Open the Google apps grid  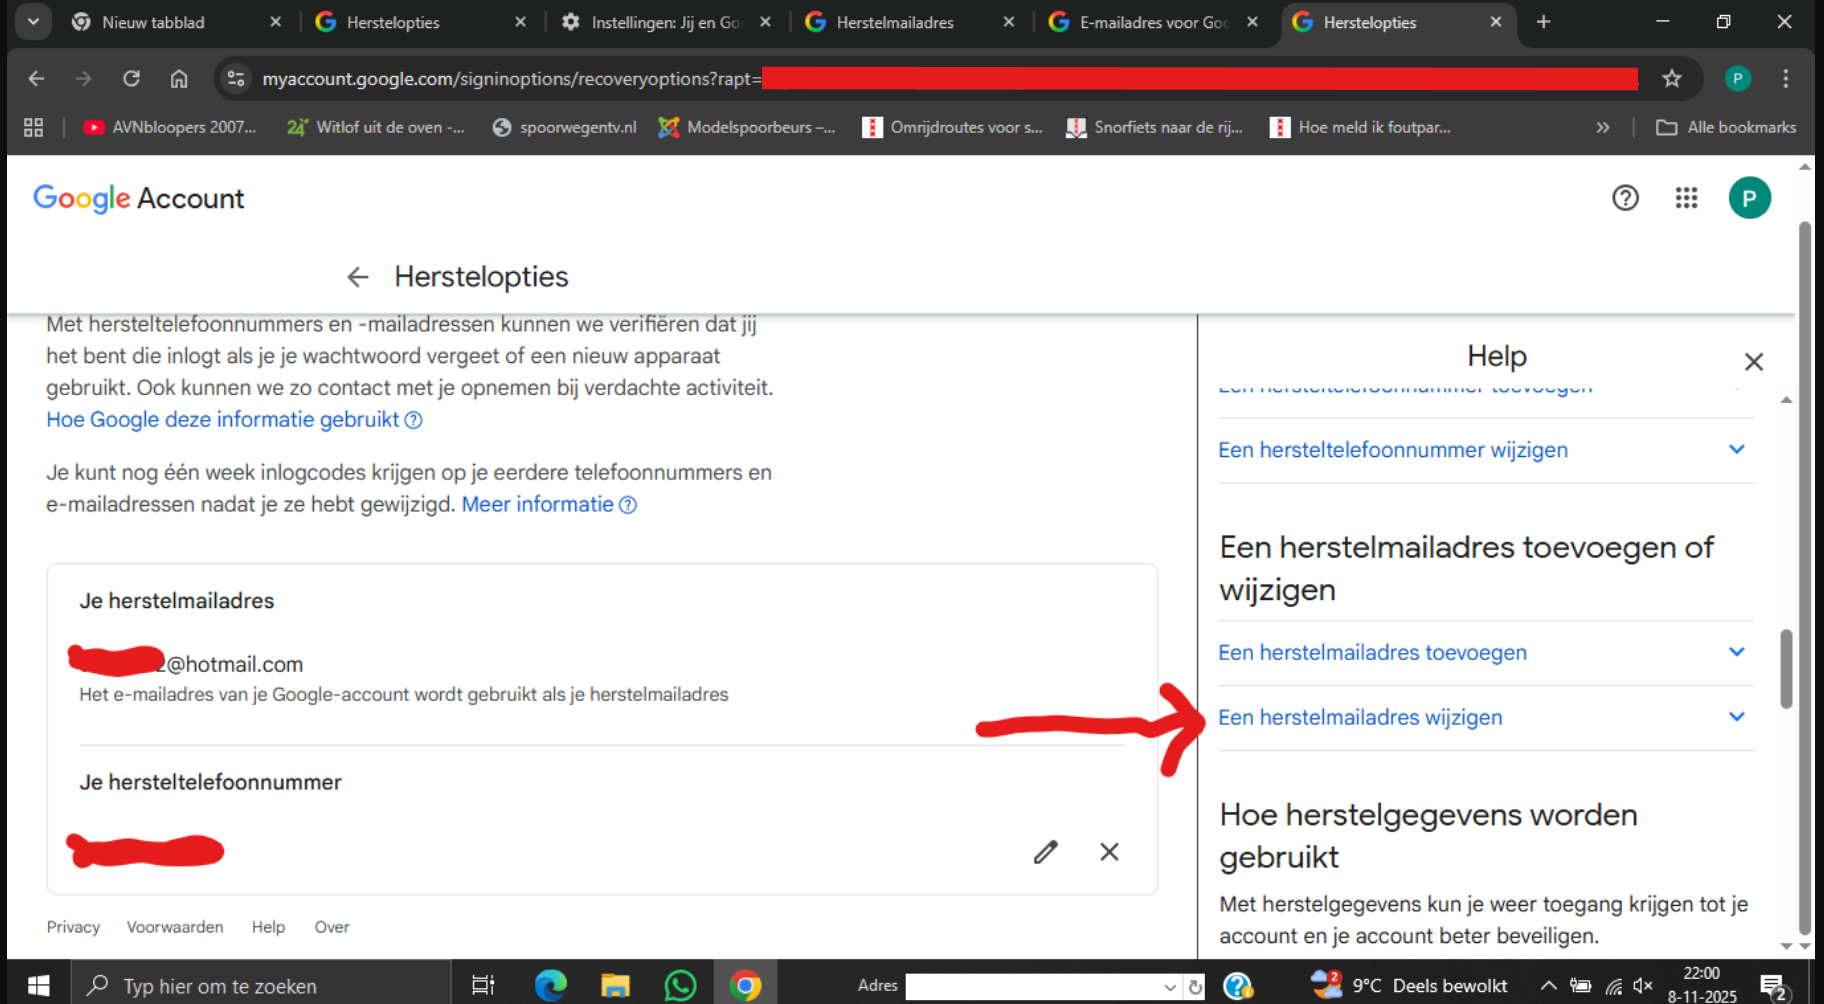[x=1687, y=198]
